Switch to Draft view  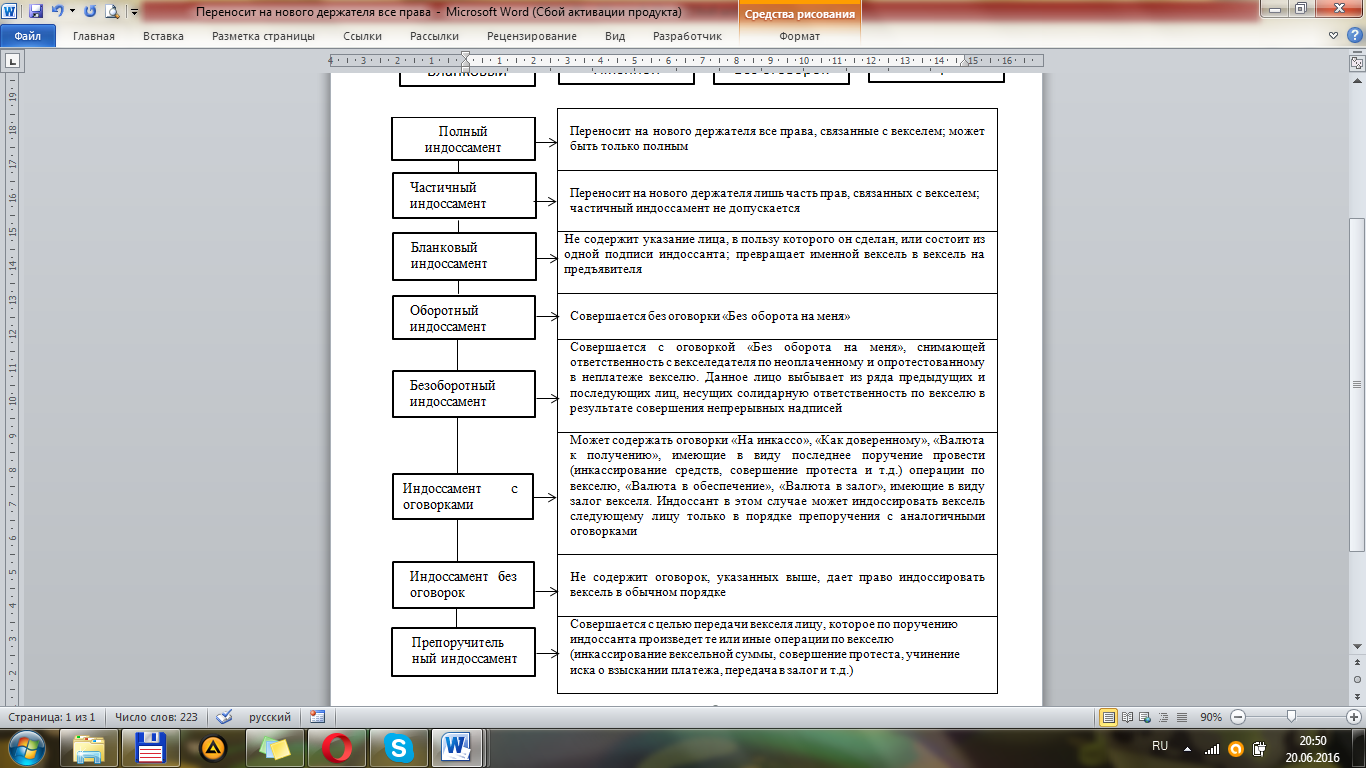coord(1184,717)
